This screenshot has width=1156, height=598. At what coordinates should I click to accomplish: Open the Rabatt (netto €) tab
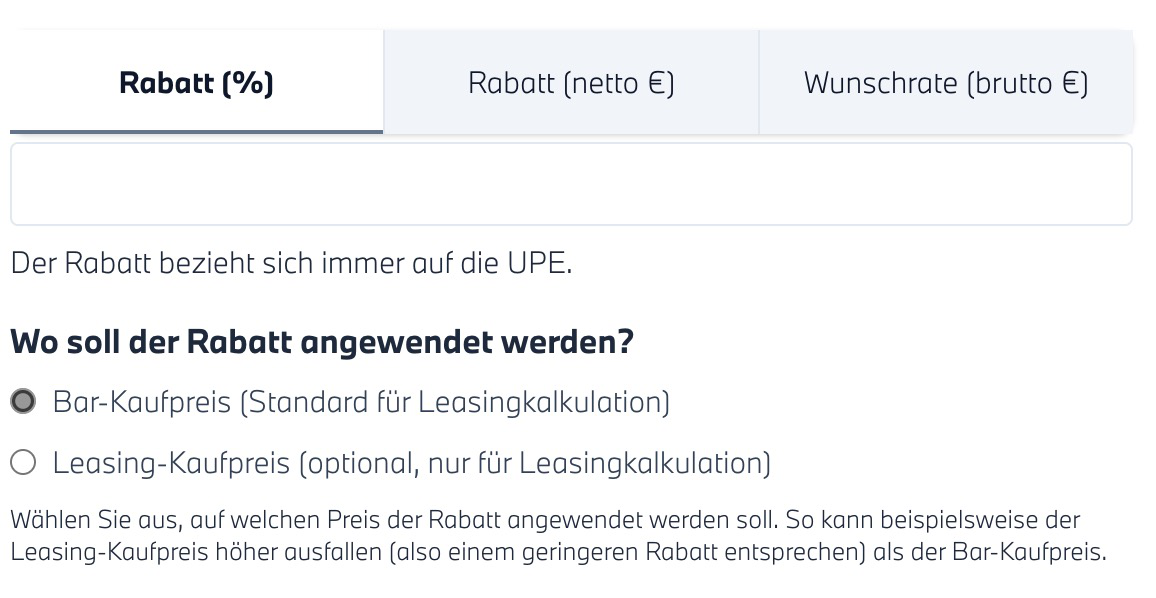[x=571, y=83]
